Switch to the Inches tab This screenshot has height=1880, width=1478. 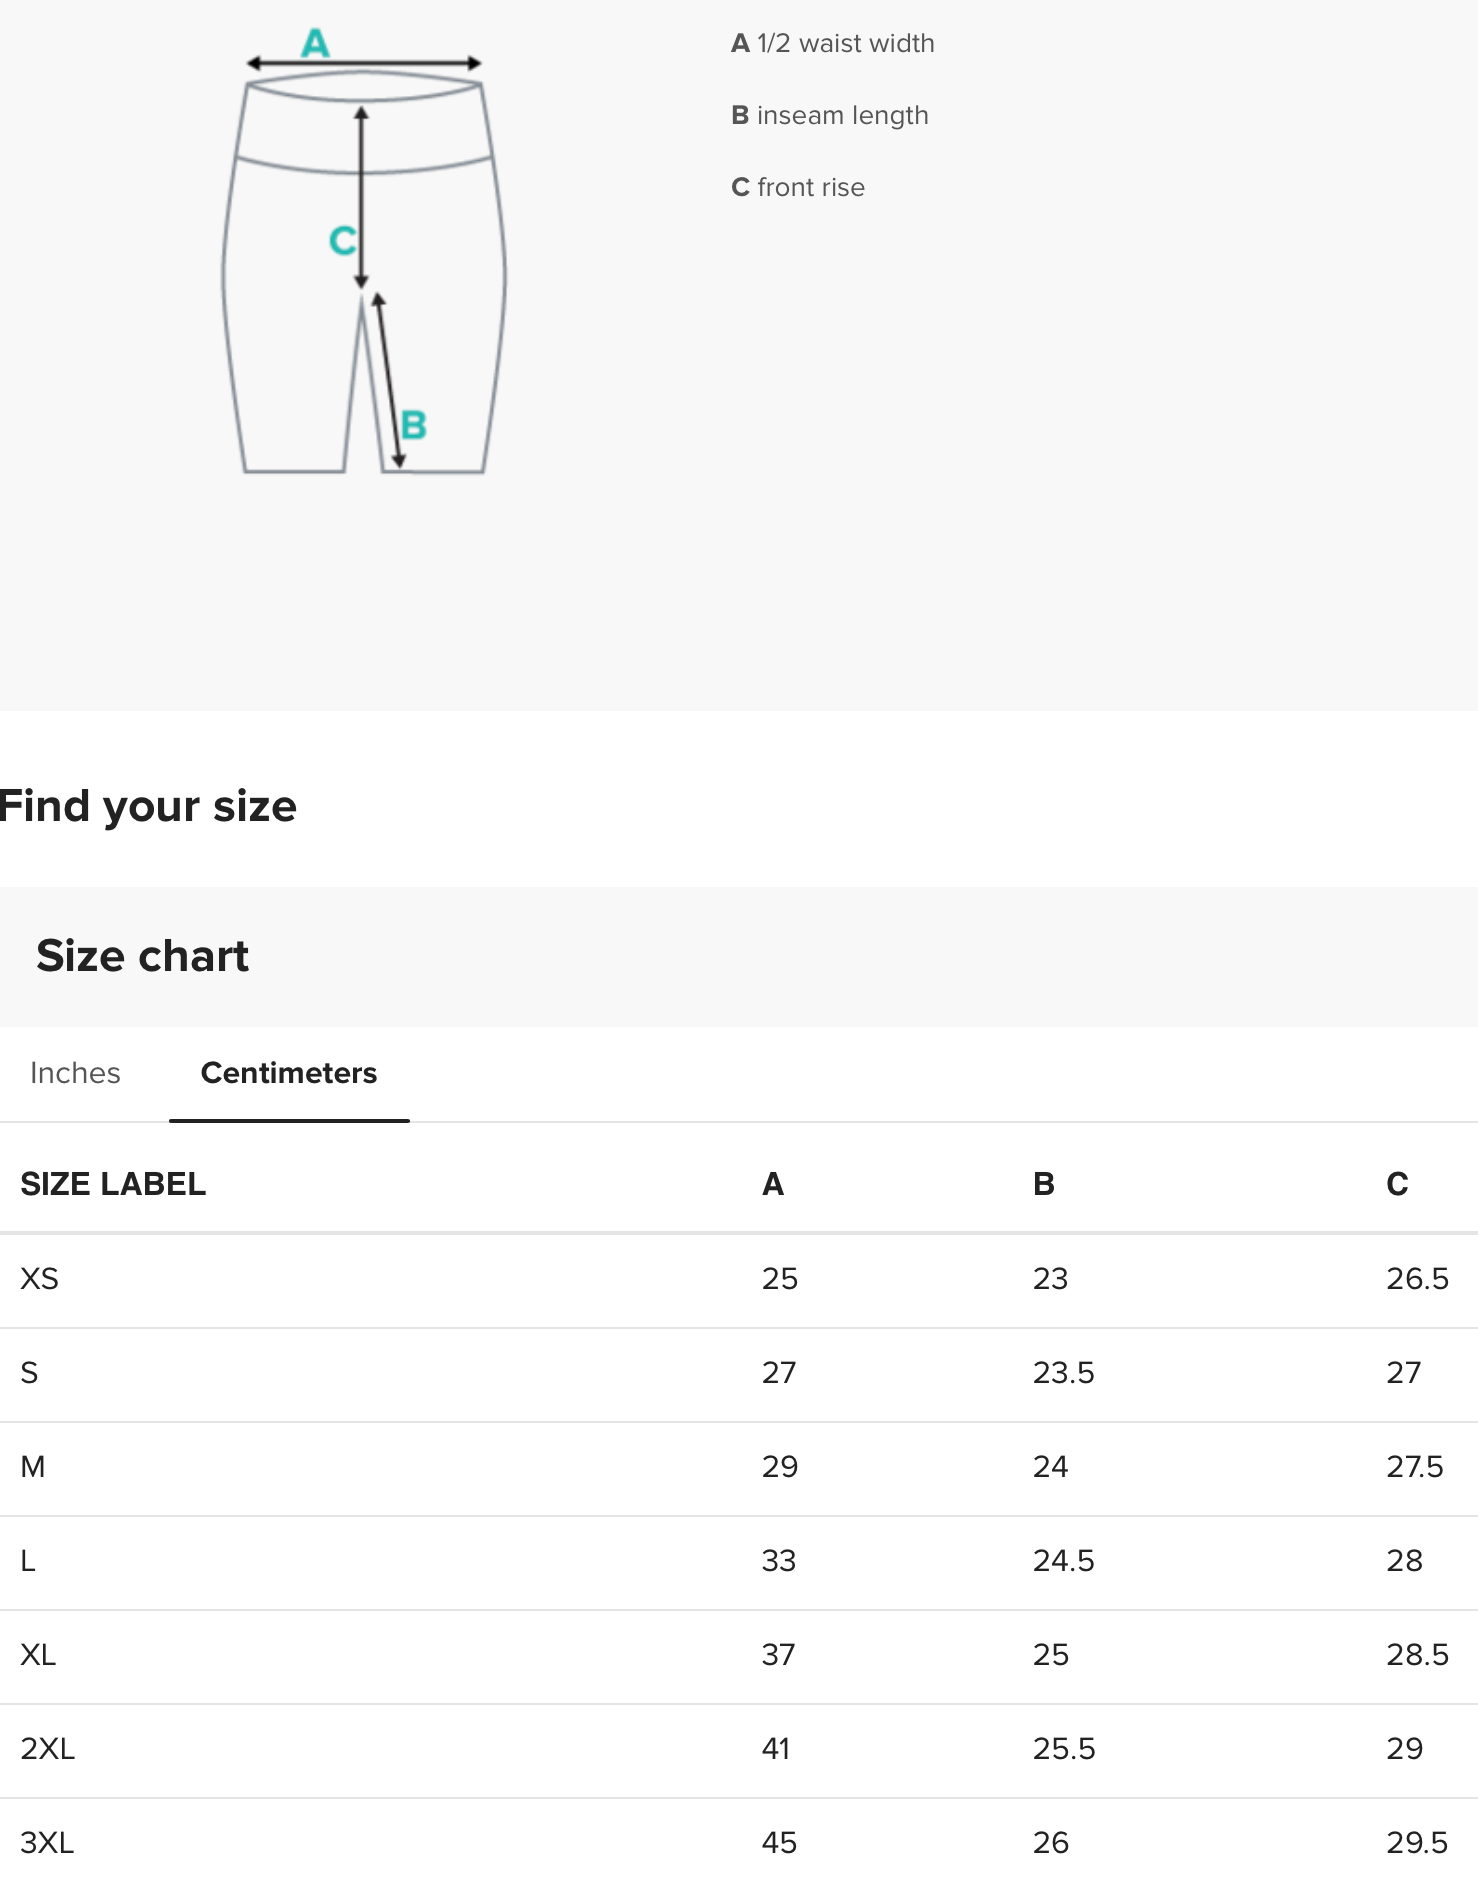pos(75,1073)
